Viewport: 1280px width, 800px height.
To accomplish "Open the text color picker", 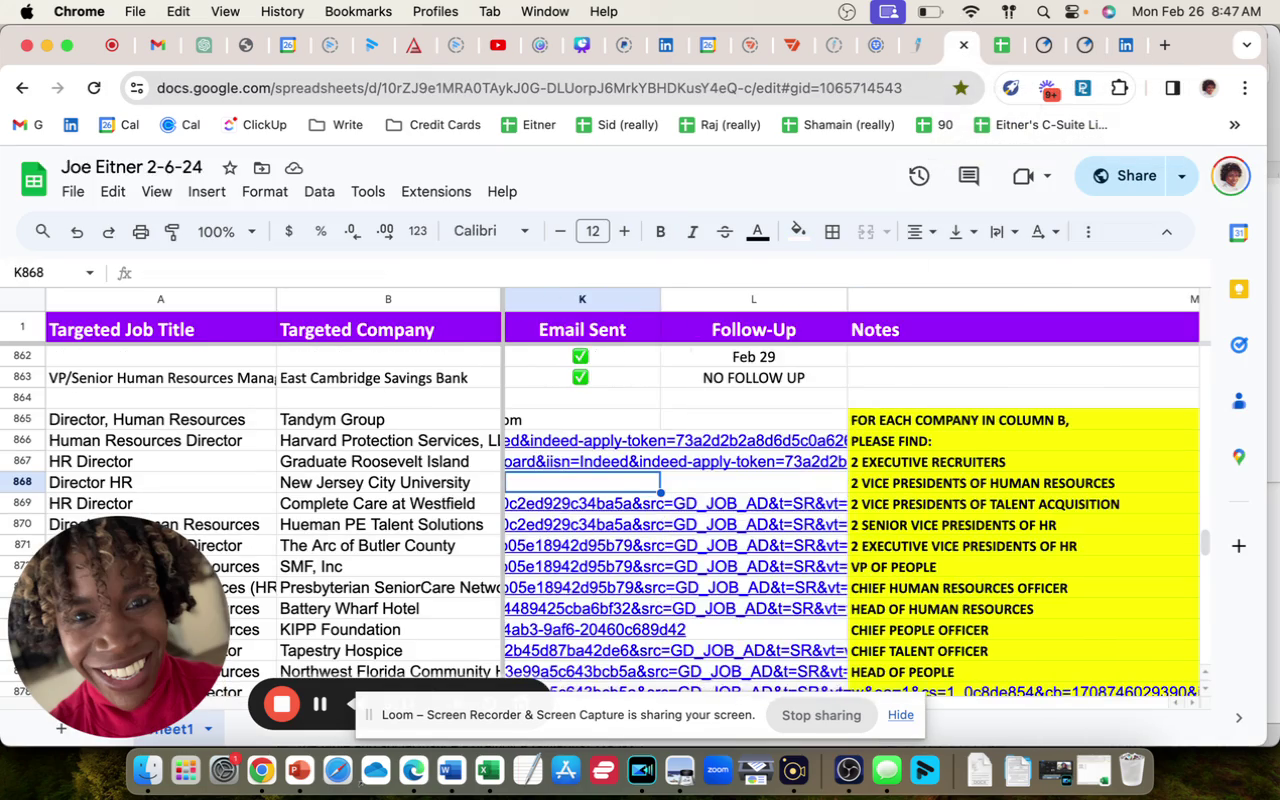I will pos(758,232).
